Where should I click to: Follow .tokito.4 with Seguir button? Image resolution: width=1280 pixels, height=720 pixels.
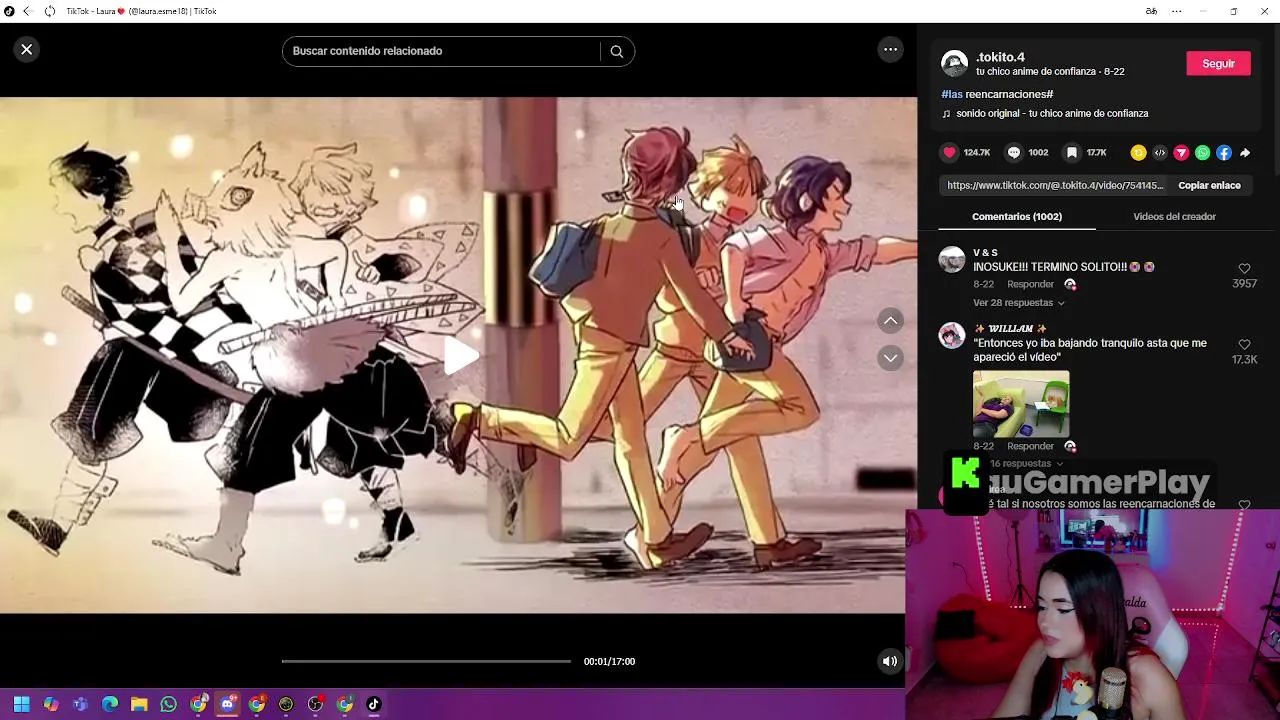click(1218, 63)
